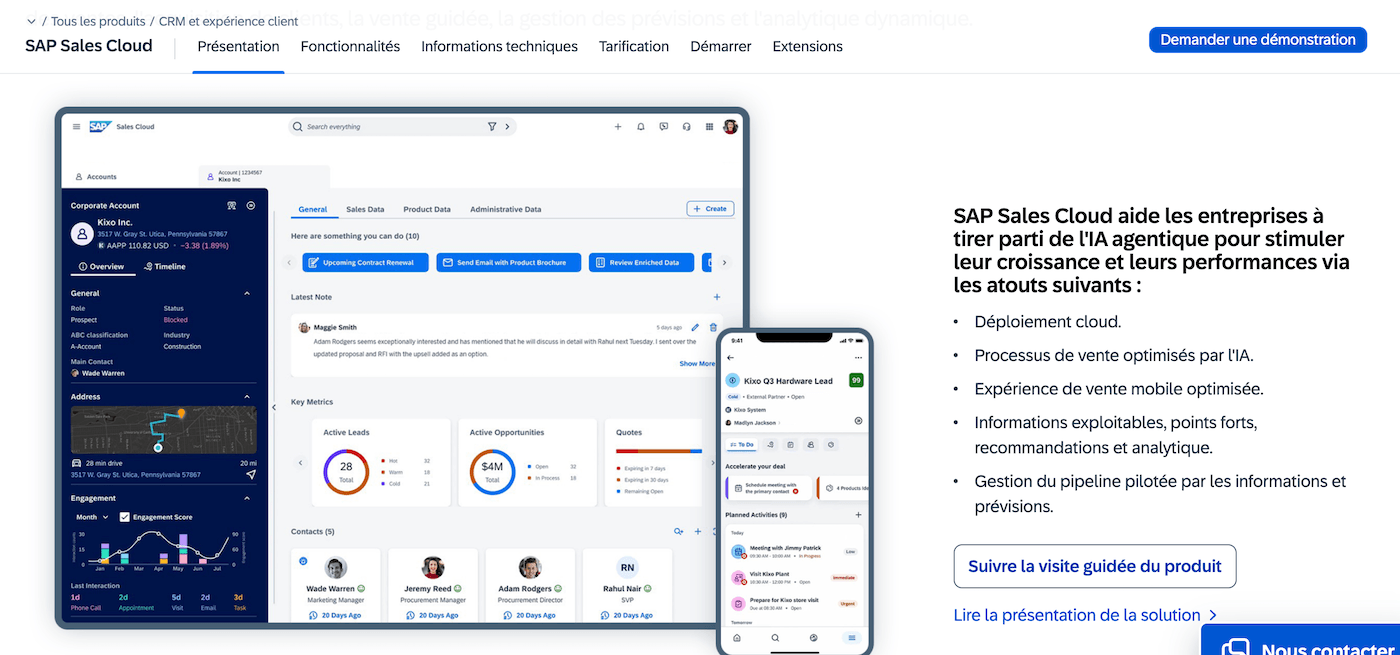Viewport: 1400px width, 655px height.
Task: Expand the breadcrumb dropdown chevron at top left
Action: pyautogui.click(x=31, y=21)
